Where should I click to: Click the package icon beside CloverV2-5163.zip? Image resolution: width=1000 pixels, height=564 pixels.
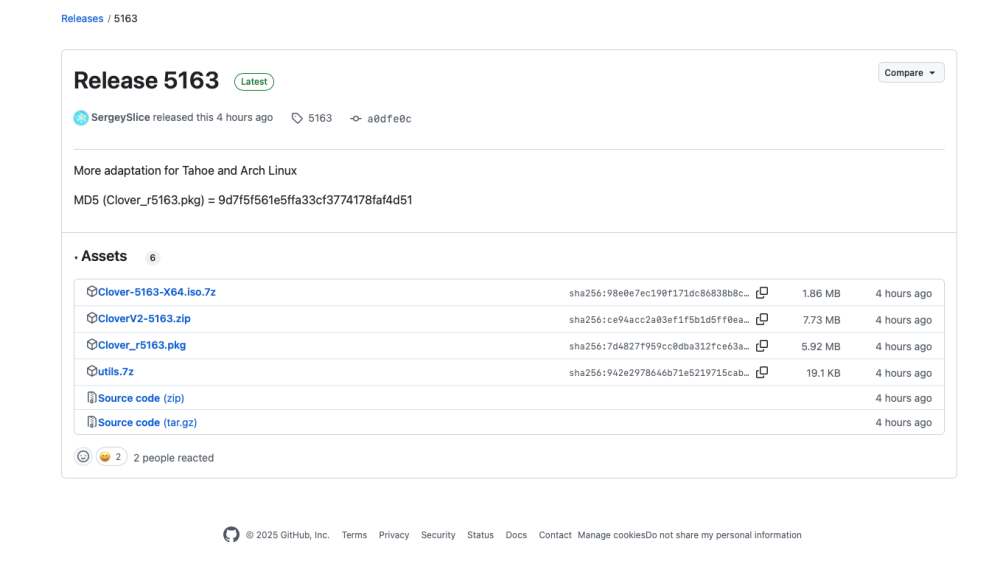tap(92, 318)
